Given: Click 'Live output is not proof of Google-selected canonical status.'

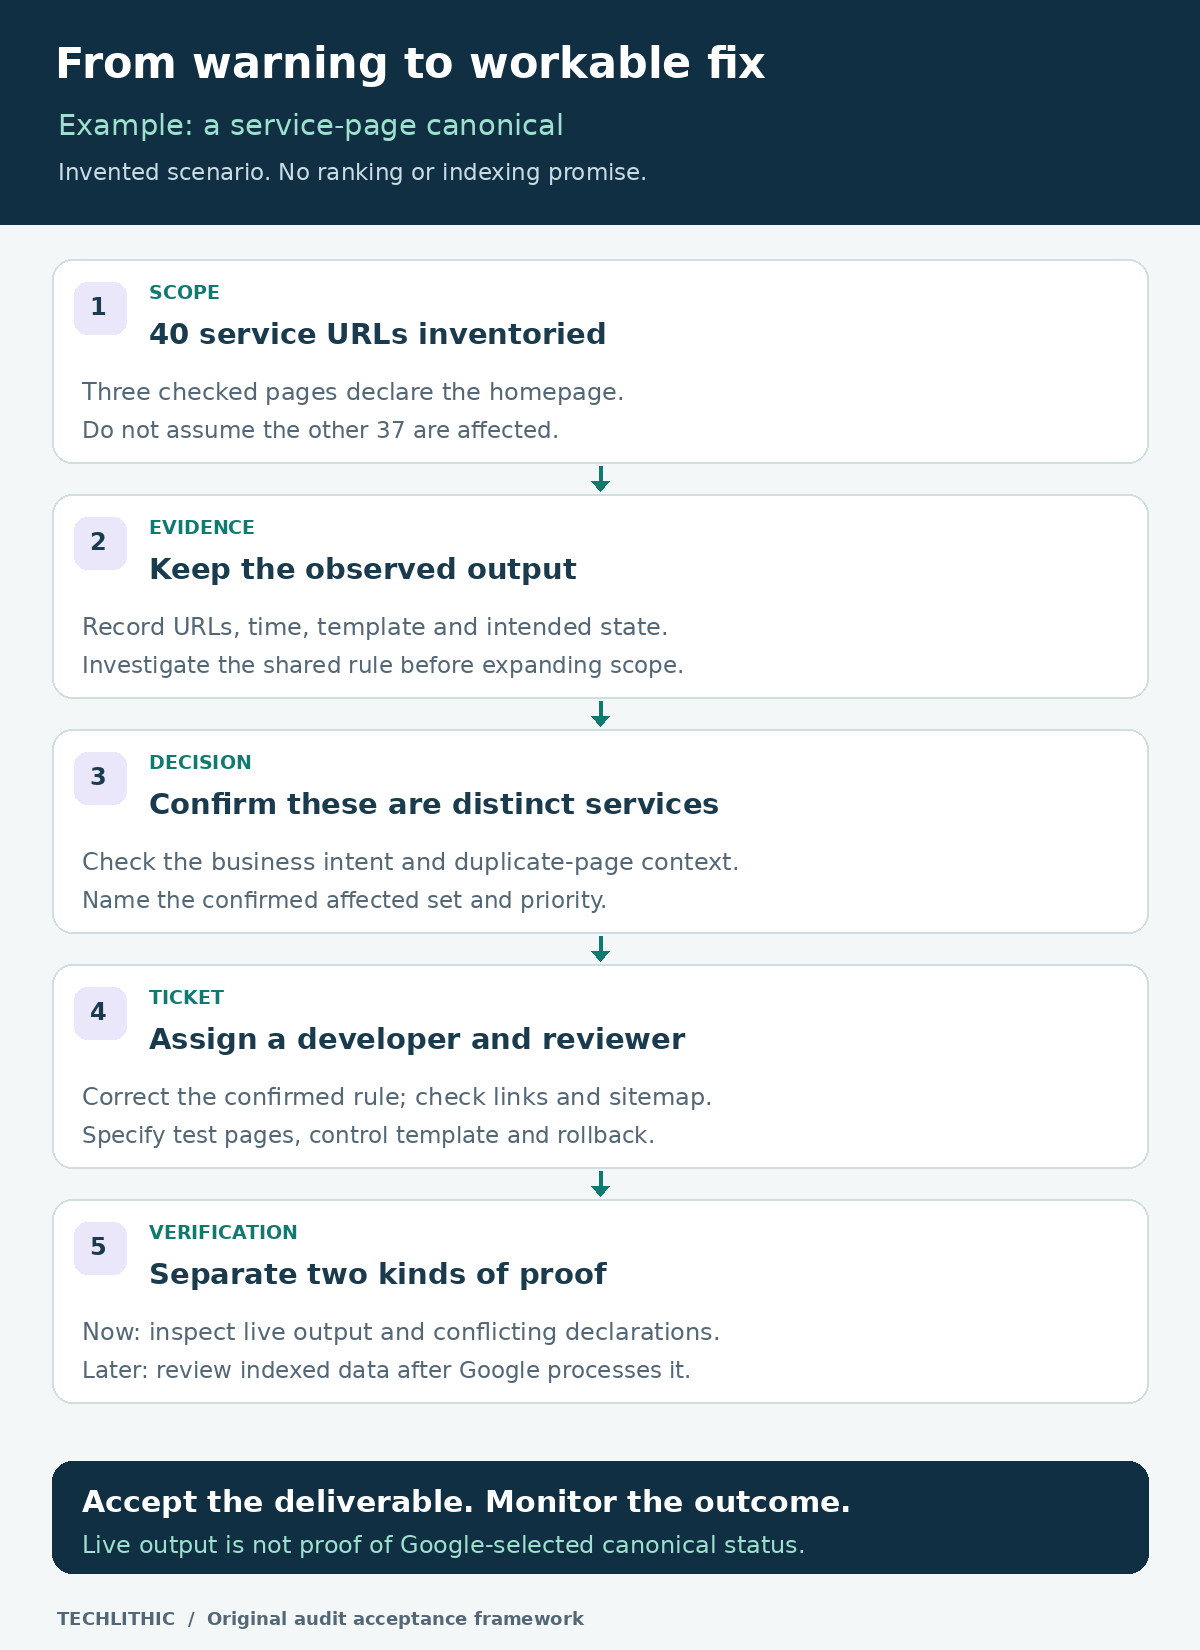Looking at the screenshot, I should coord(443,1545).
